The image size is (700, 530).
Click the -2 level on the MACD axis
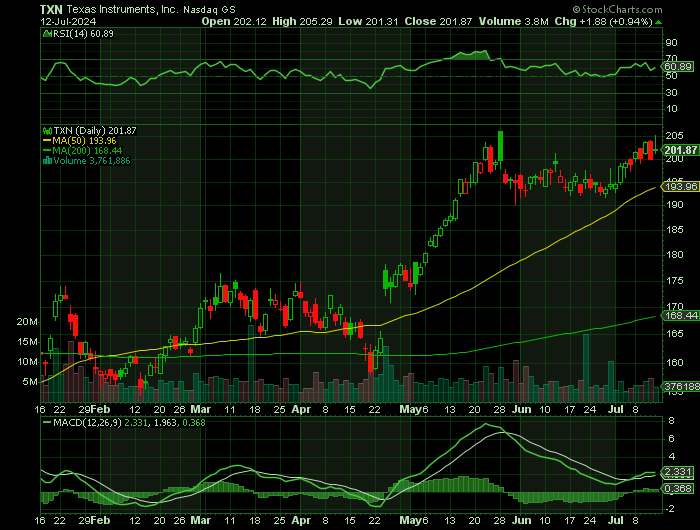[669, 509]
